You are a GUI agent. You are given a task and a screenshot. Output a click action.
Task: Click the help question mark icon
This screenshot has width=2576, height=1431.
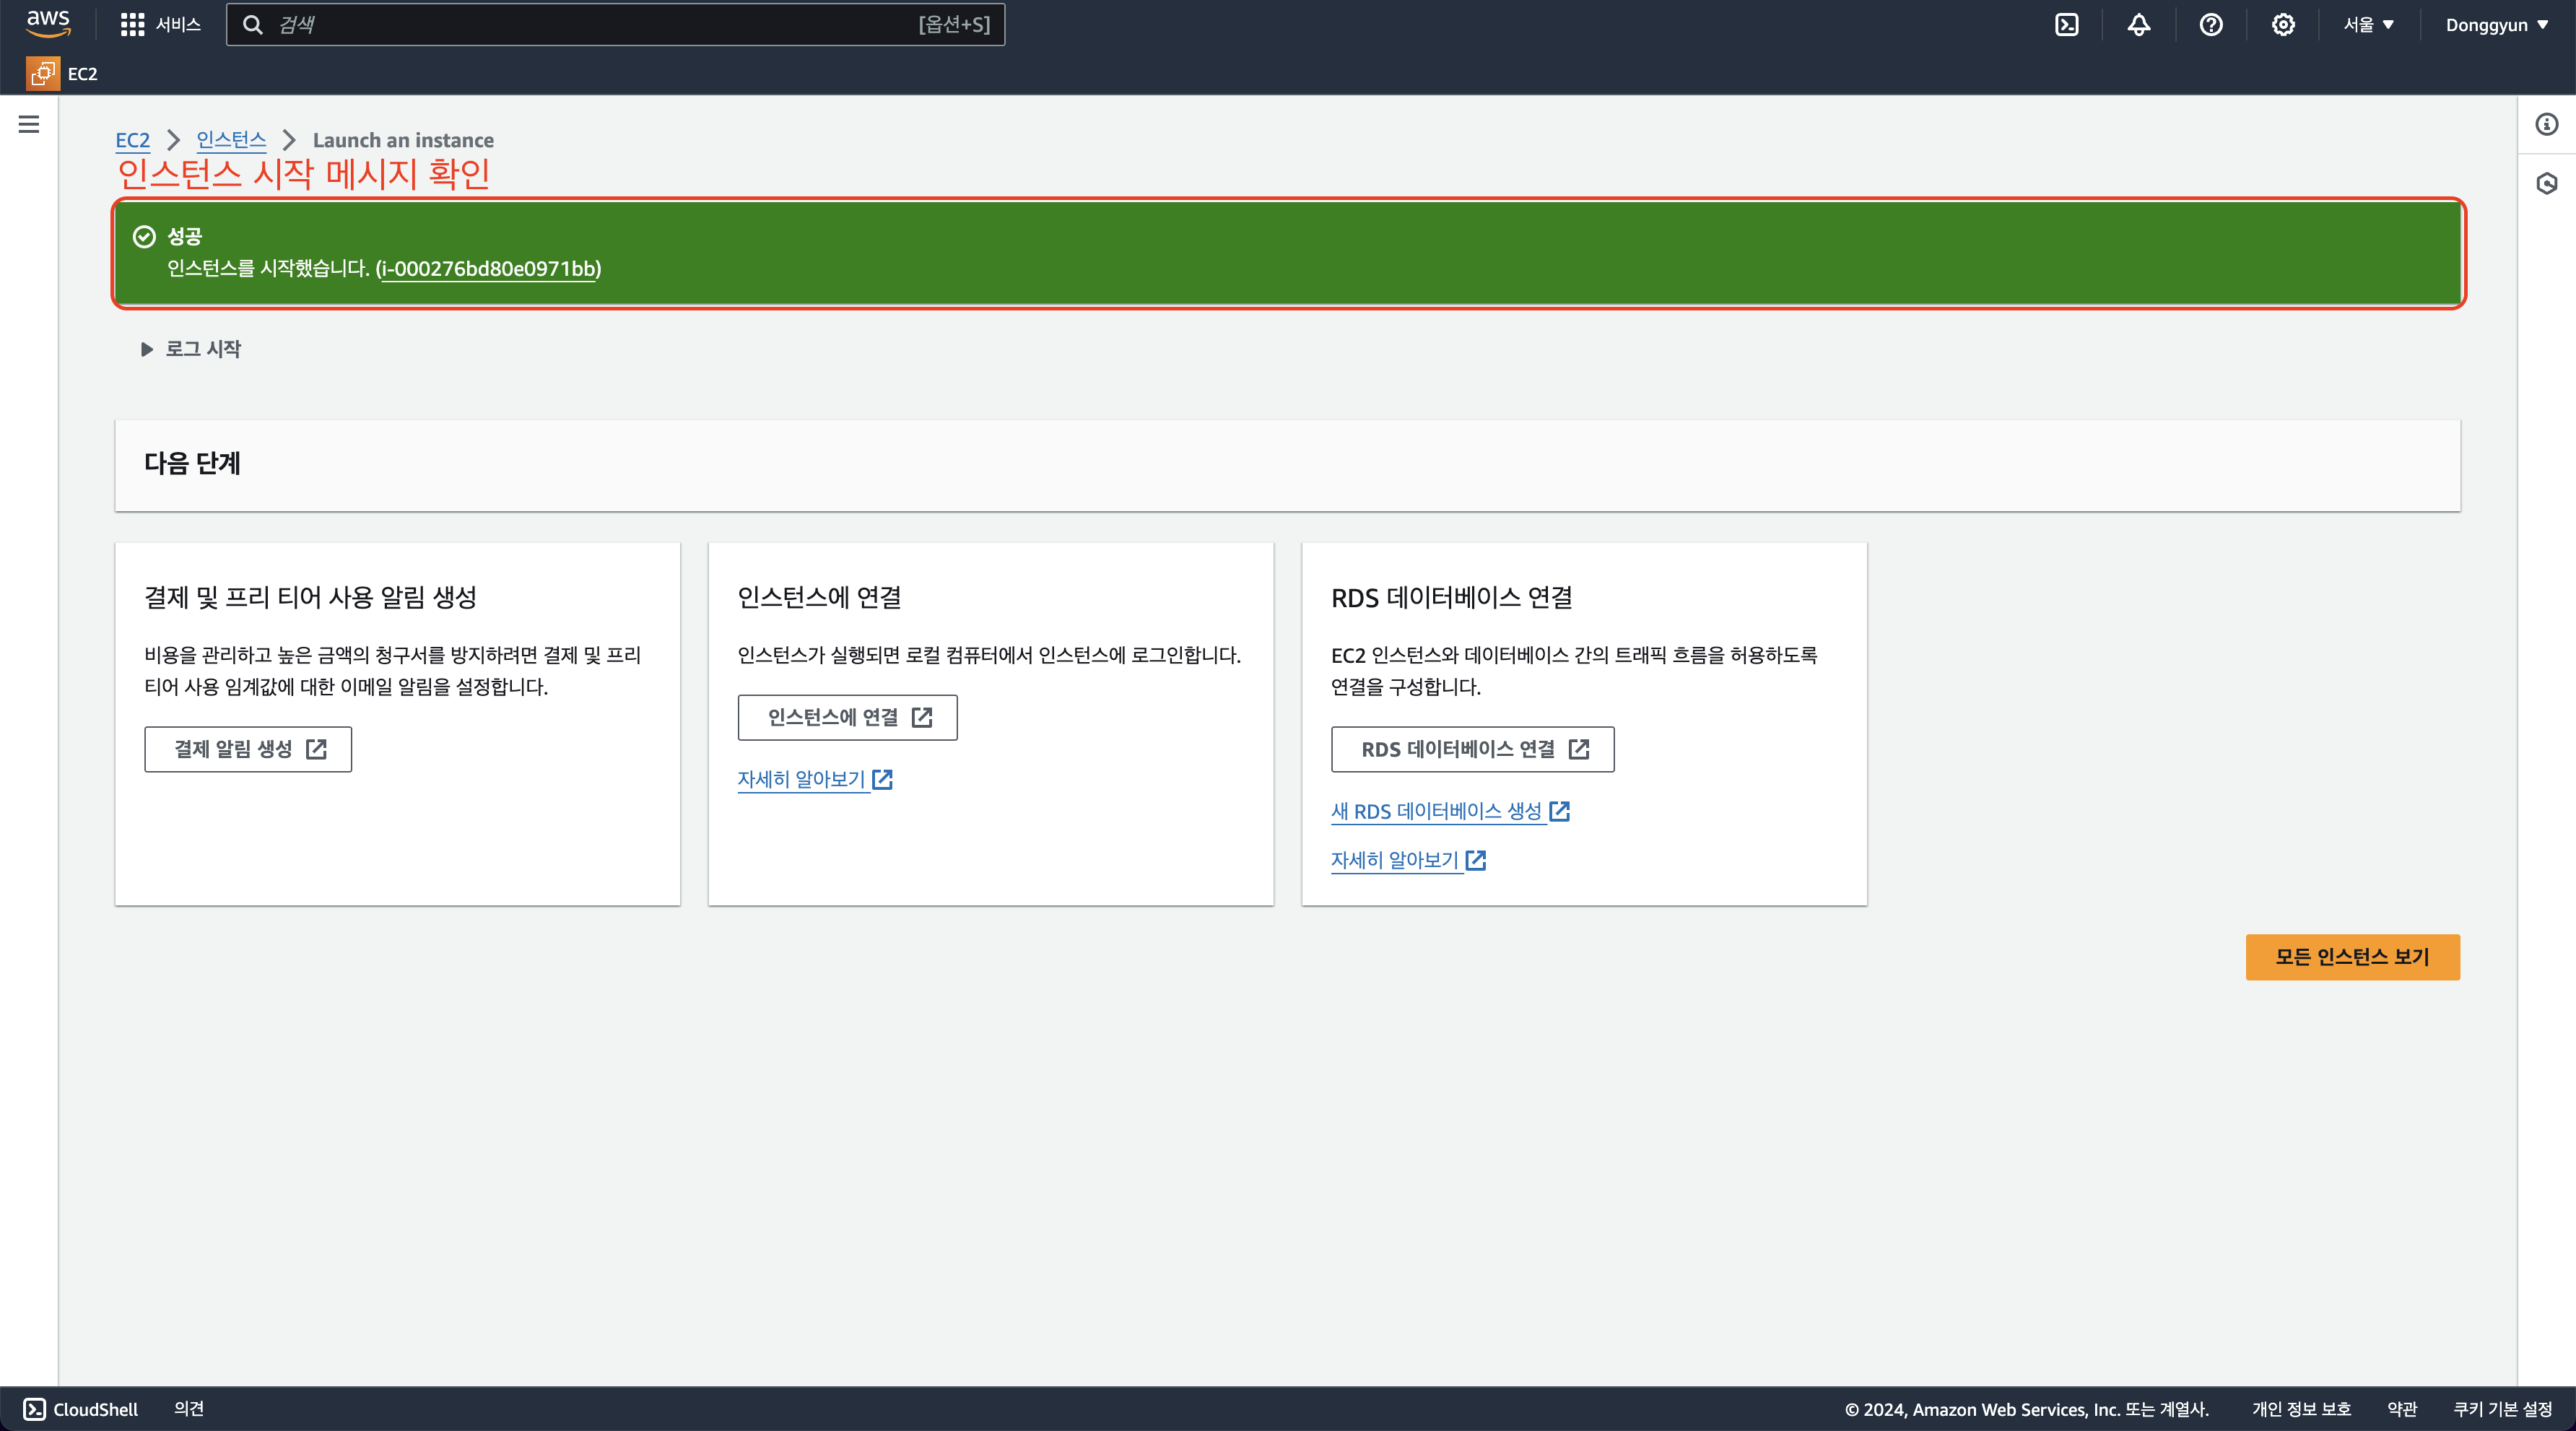click(2210, 25)
